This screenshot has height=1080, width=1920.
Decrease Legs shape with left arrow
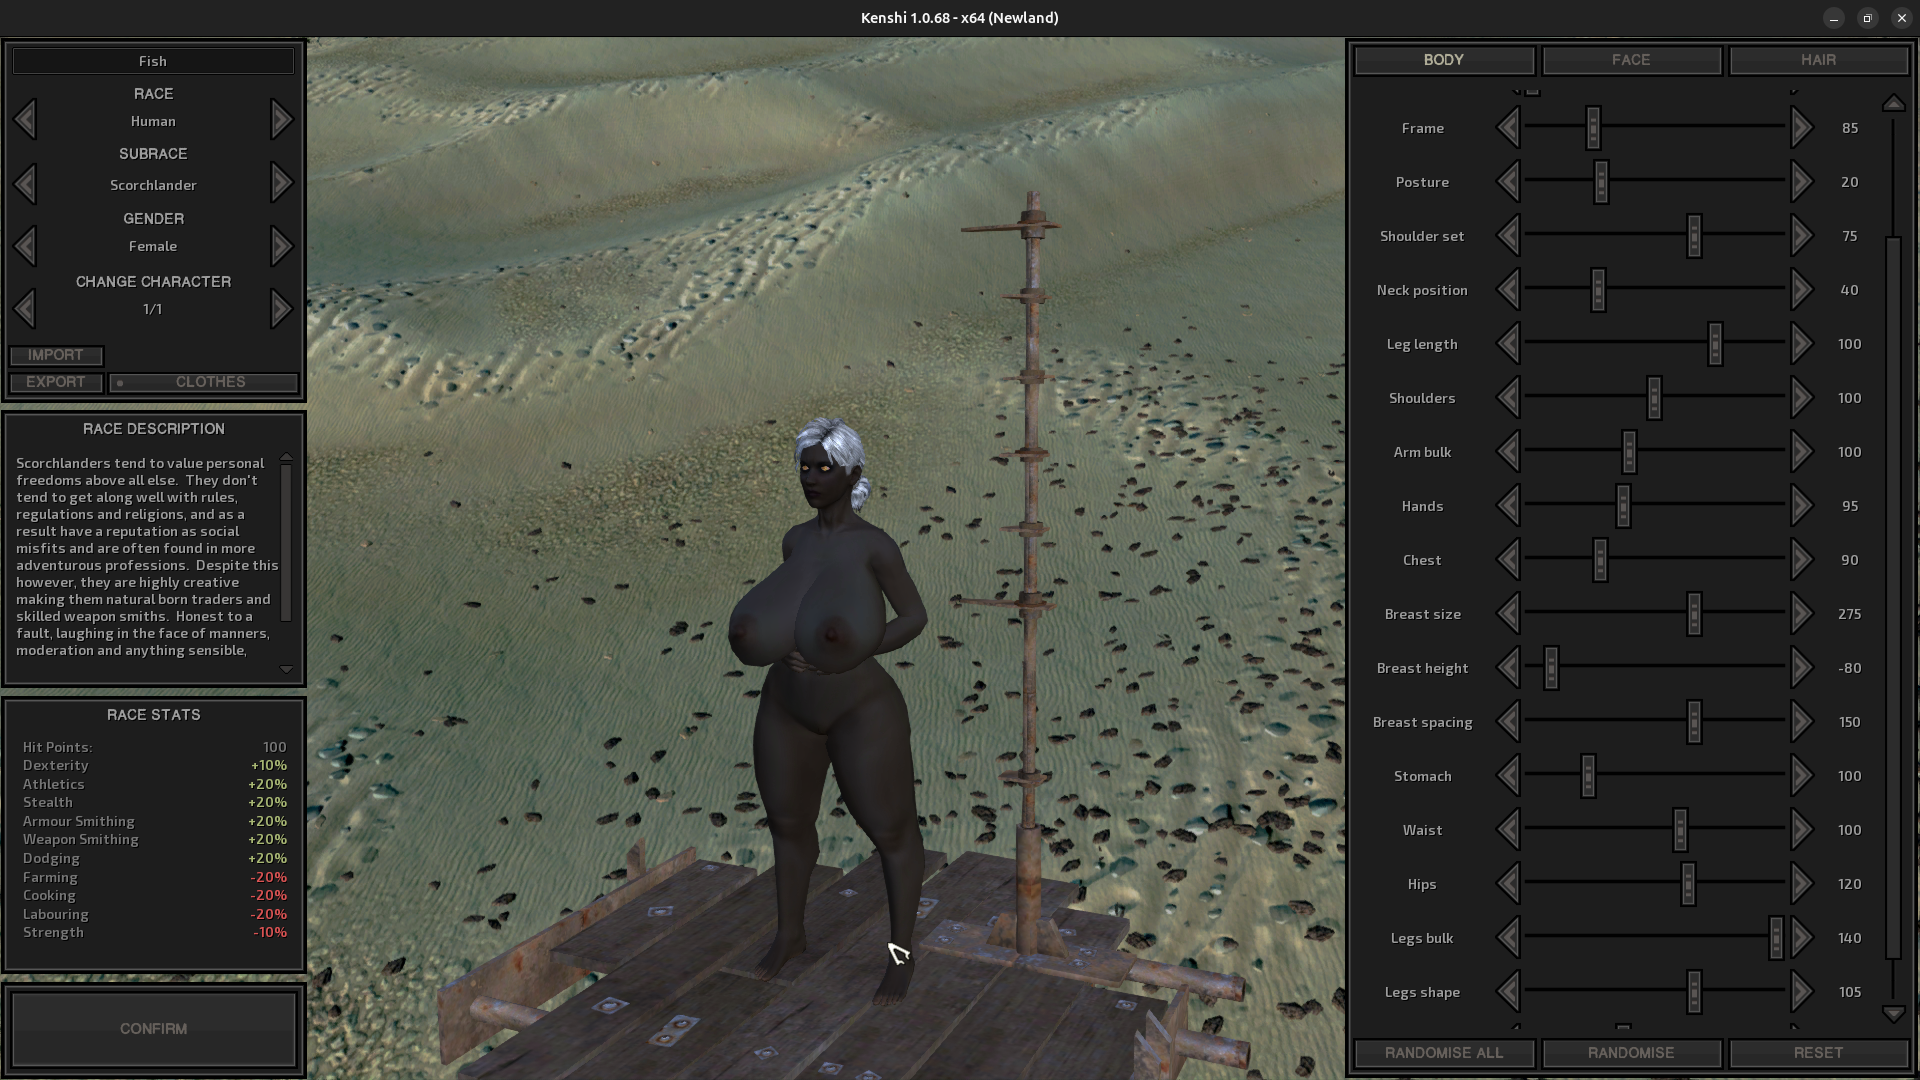[1508, 992]
